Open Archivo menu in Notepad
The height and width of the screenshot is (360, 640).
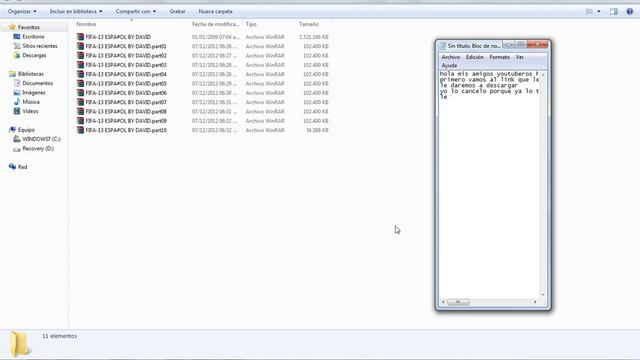tap(451, 57)
